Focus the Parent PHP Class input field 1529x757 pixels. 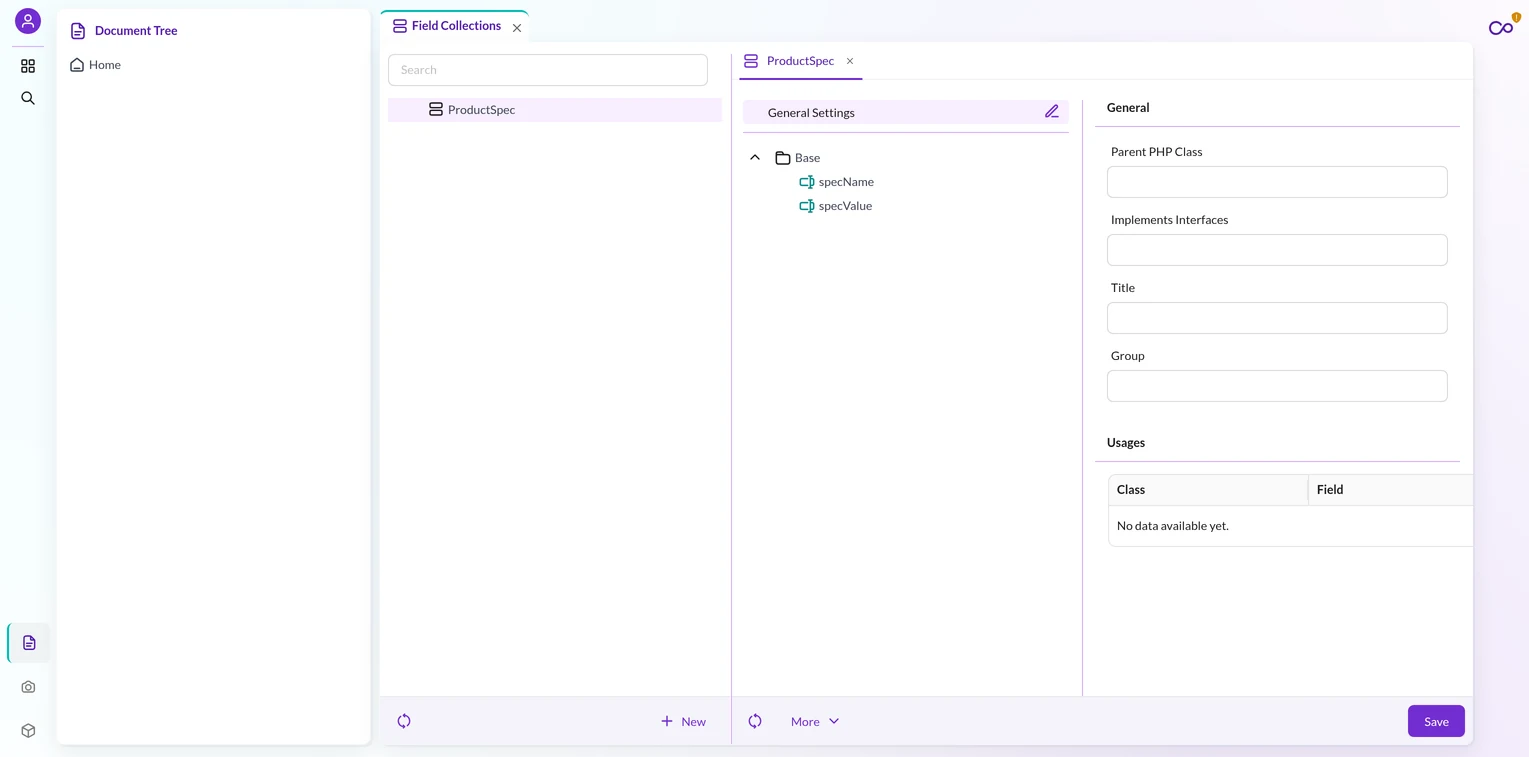coord(1277,182)
